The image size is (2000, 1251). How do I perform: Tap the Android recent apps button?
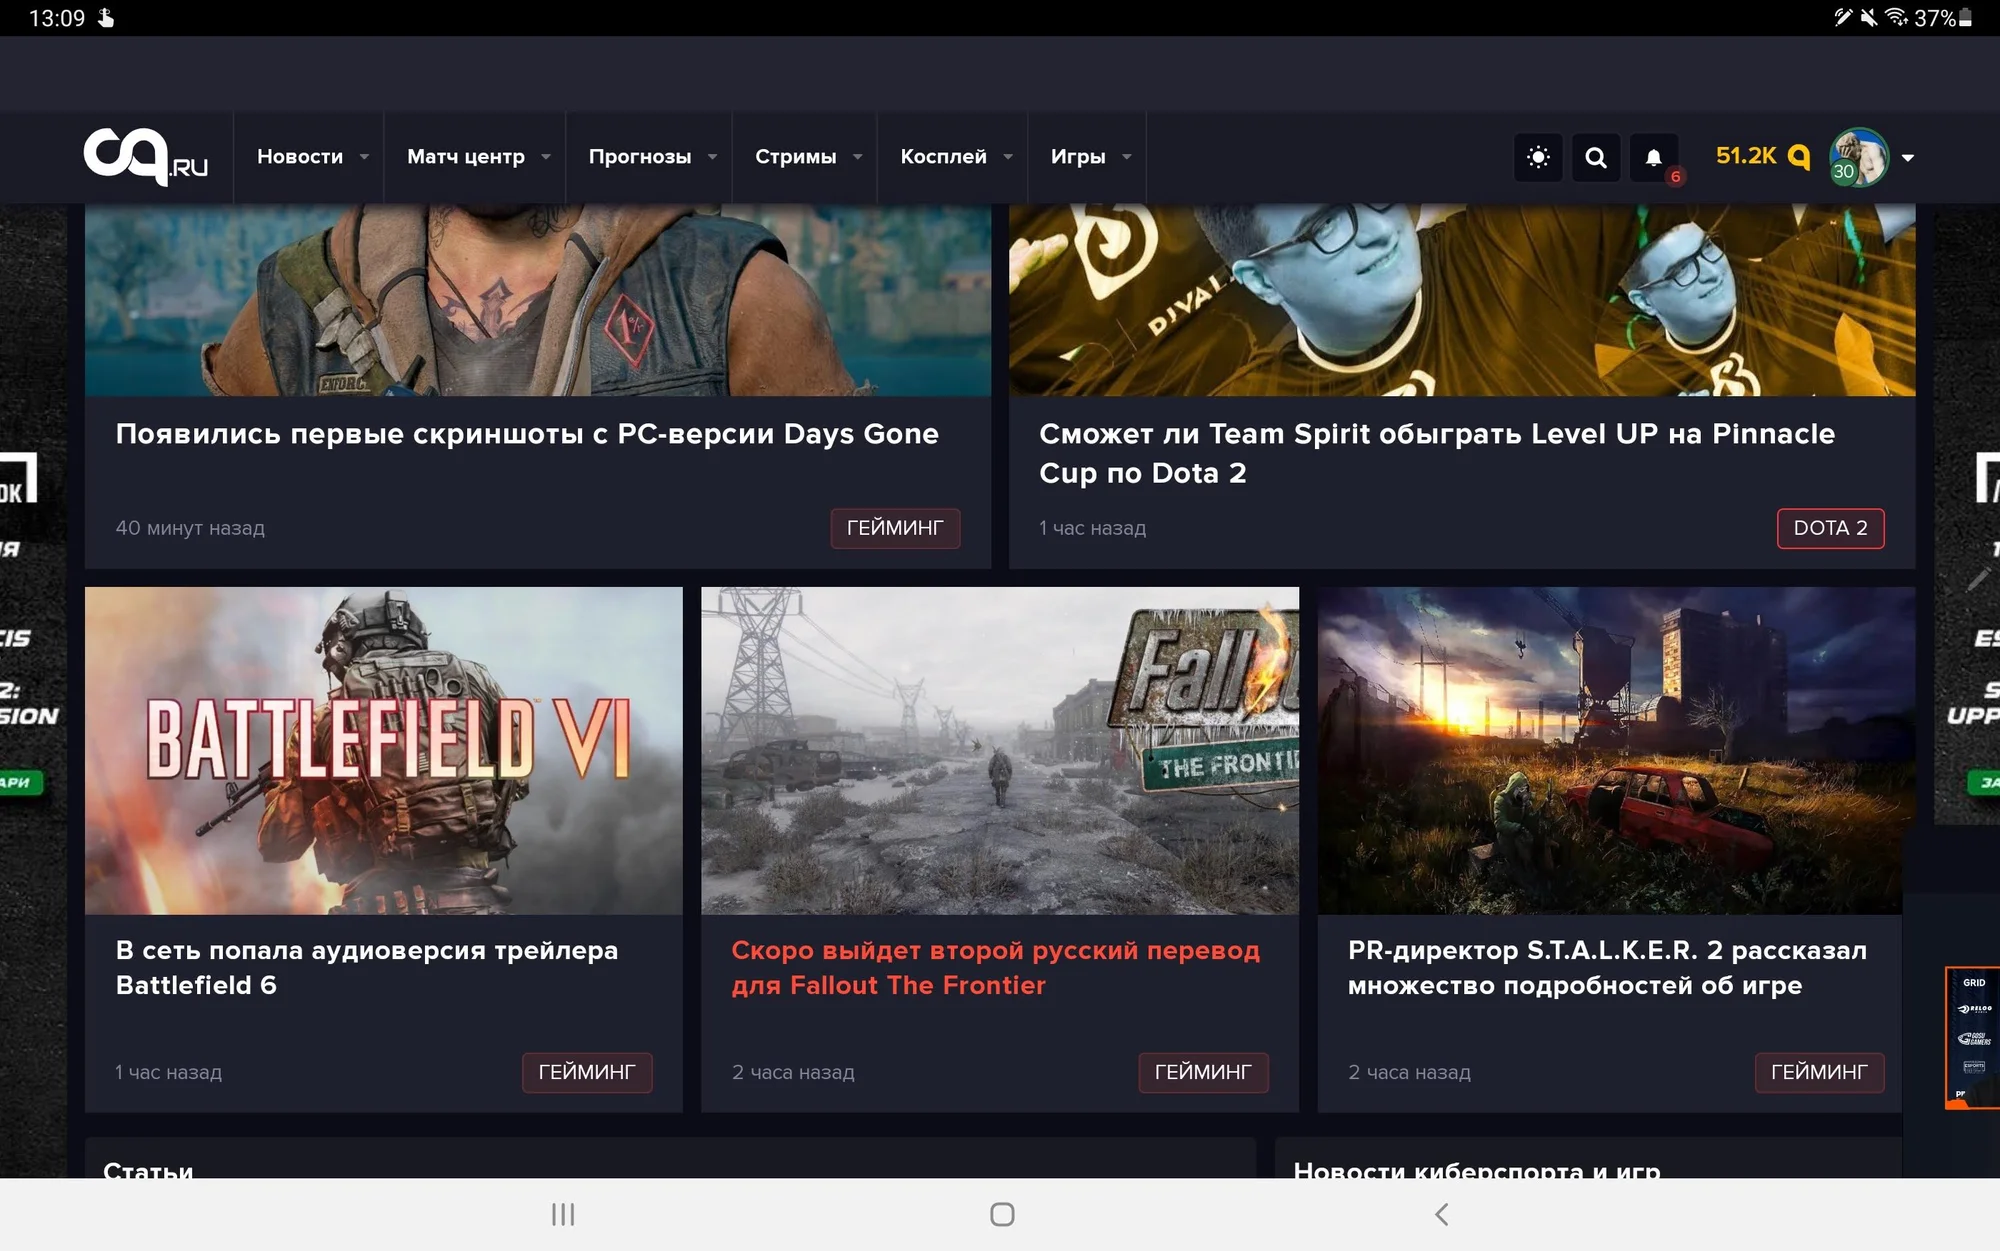(563, 1214)
